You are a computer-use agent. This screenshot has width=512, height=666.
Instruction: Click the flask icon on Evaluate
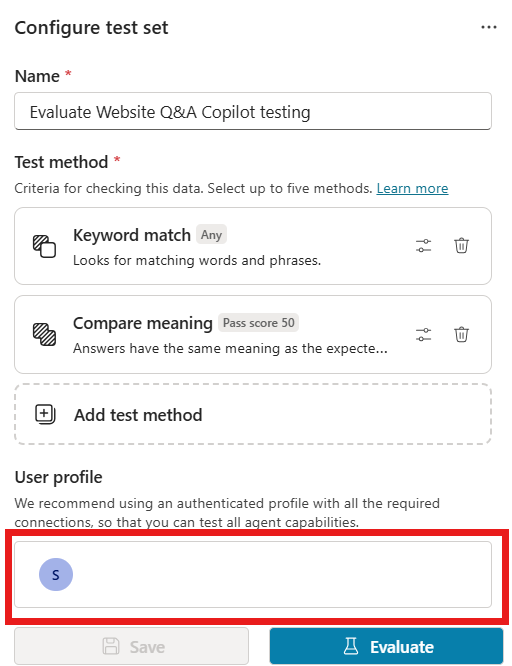pos(351,646)
